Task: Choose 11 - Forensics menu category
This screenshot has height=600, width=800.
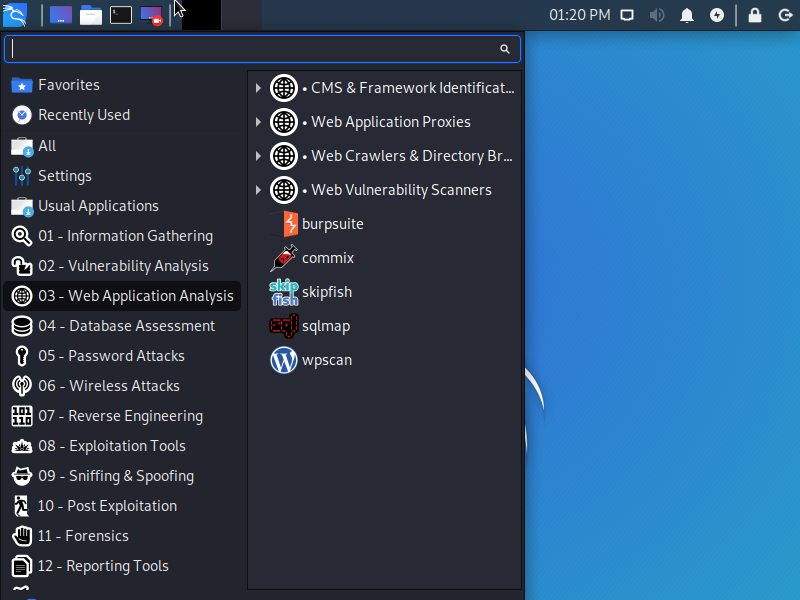Action: pyautogui.click(x=83, y=536)
